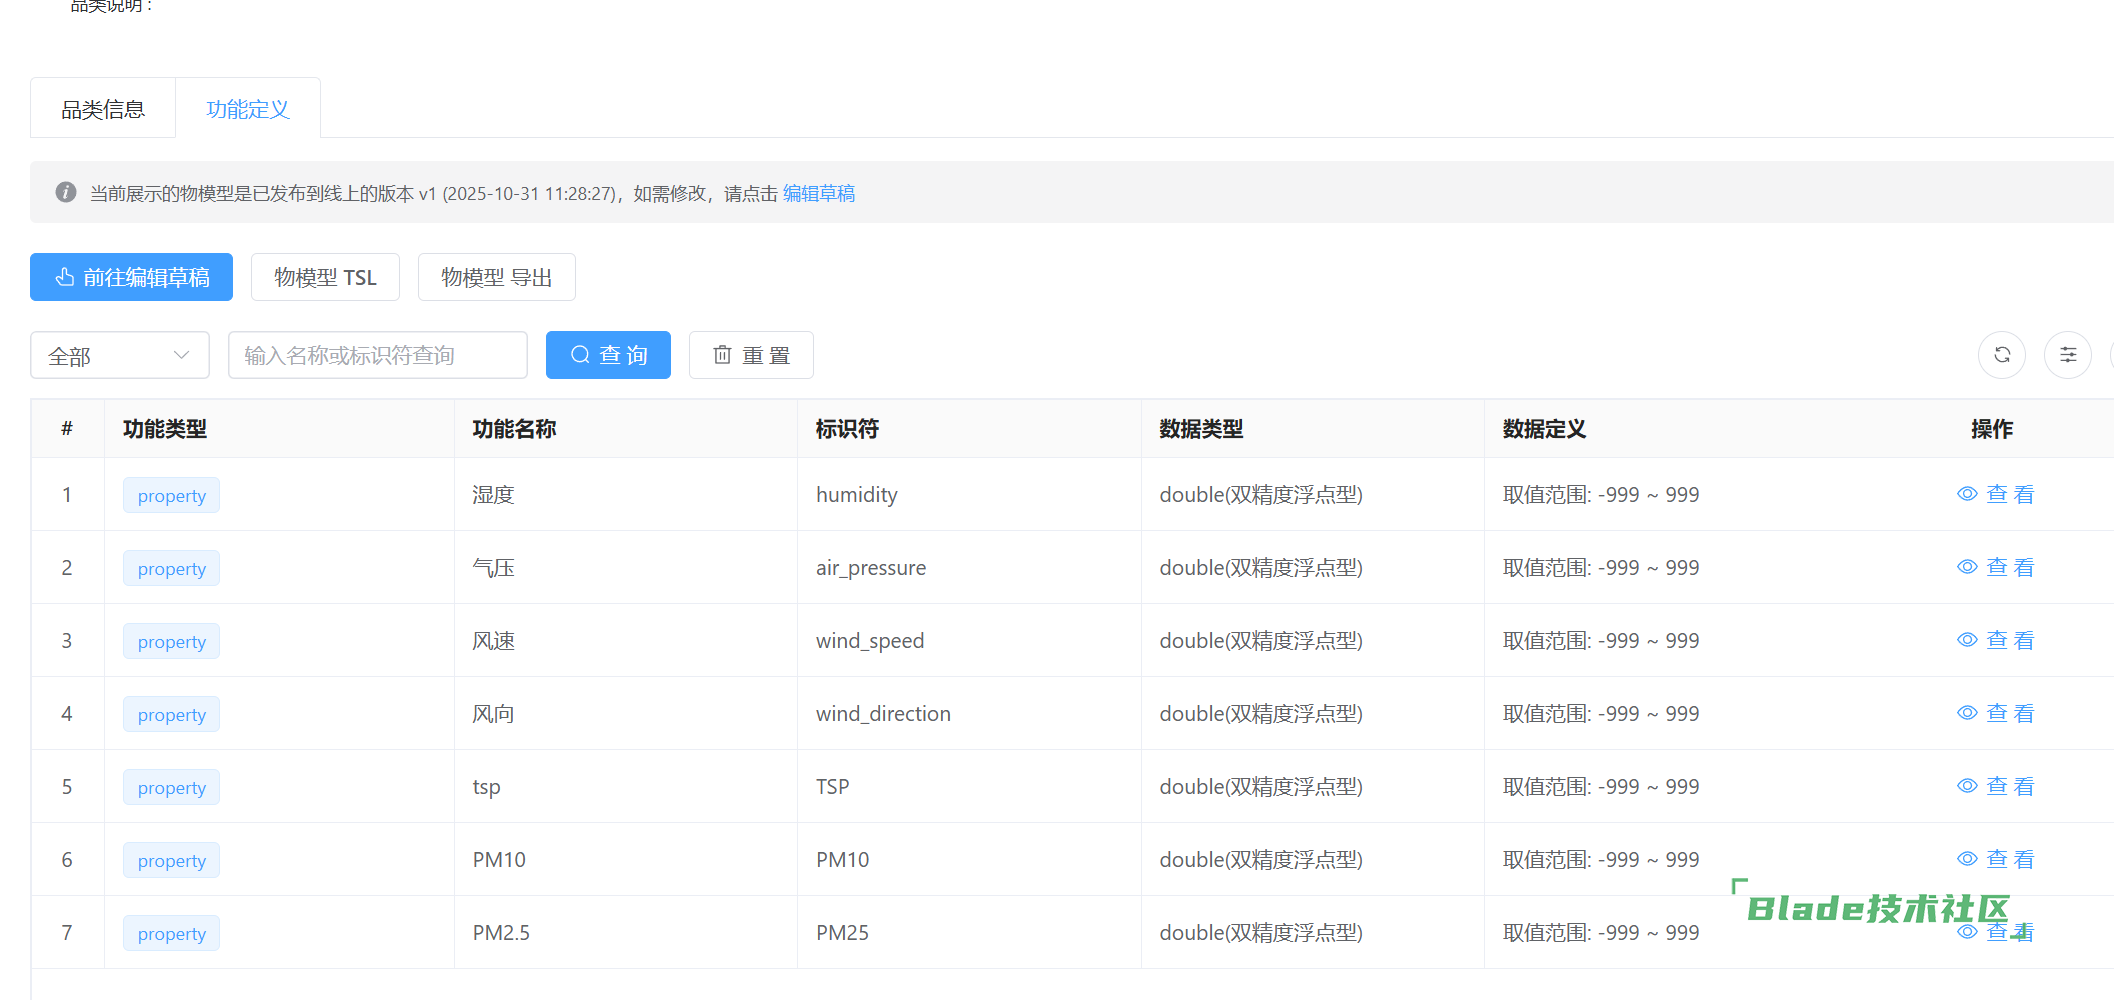
Task: Click the info icon in notice banner
Action: point(66,192)
